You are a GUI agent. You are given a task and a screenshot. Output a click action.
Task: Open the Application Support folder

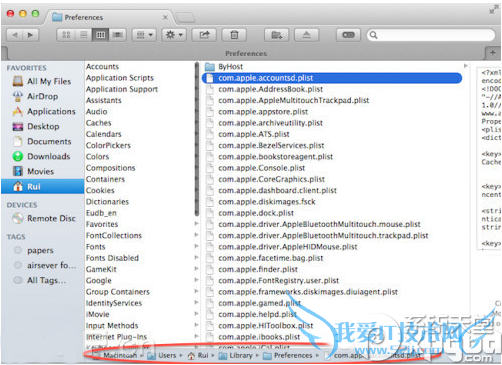(122, 89)
